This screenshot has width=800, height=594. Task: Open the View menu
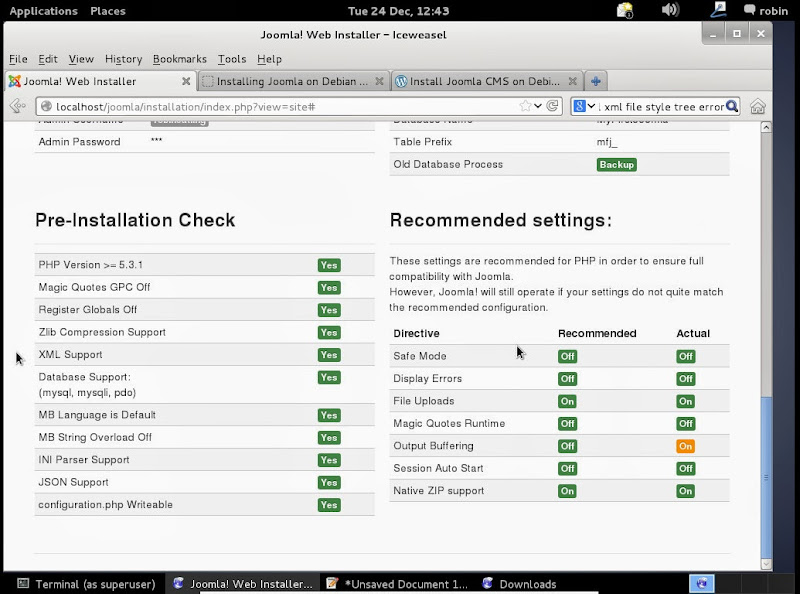click(x=81, y=59)
